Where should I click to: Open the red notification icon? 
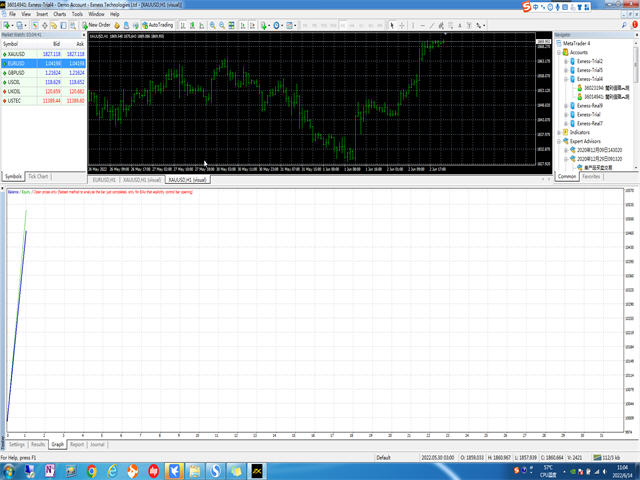pyautogui.click(x=635, y=25)
